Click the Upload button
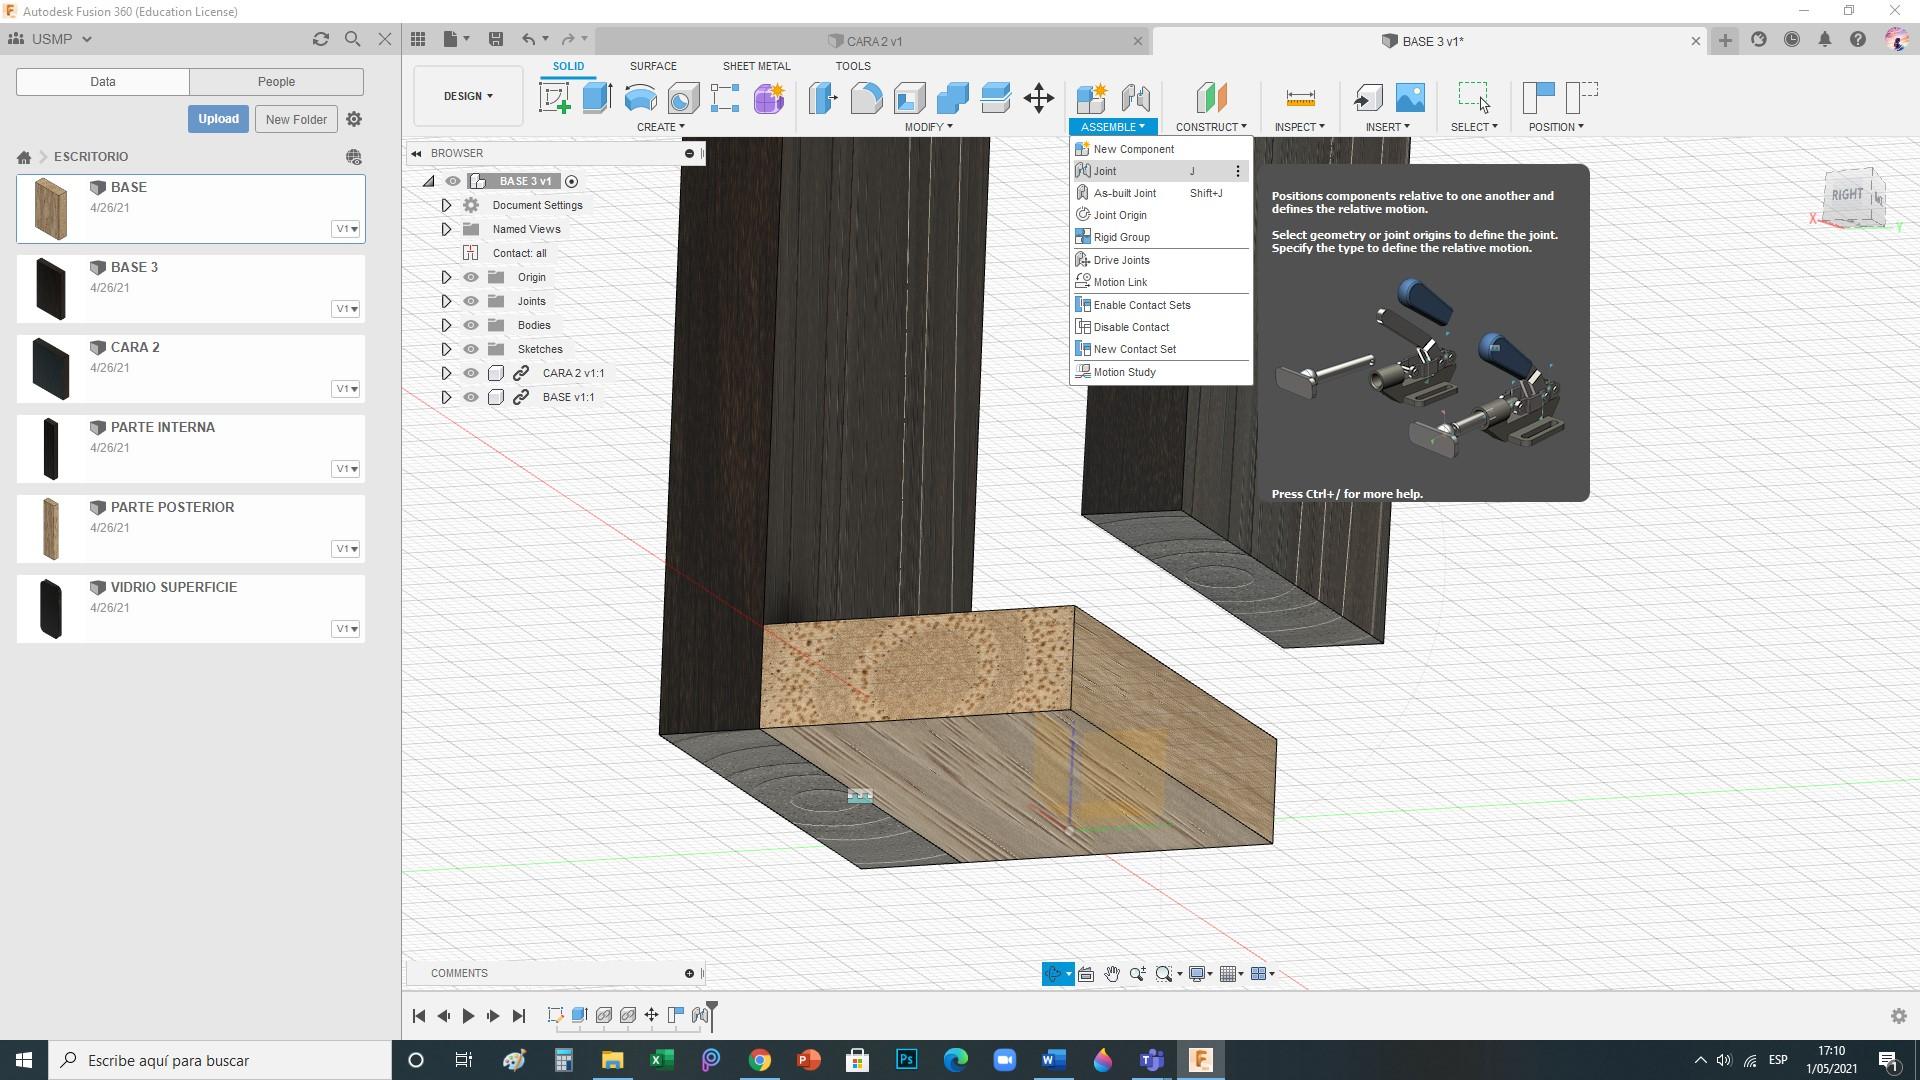Viewport: 1920px width, 1080px height. [218, 119]
